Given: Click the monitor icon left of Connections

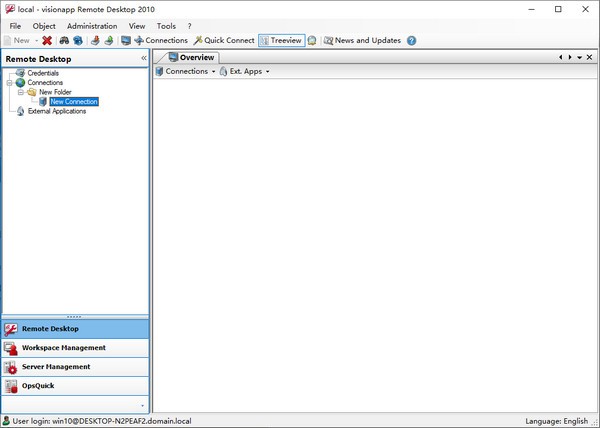Looking at the screenshot, I should (125, 41).
